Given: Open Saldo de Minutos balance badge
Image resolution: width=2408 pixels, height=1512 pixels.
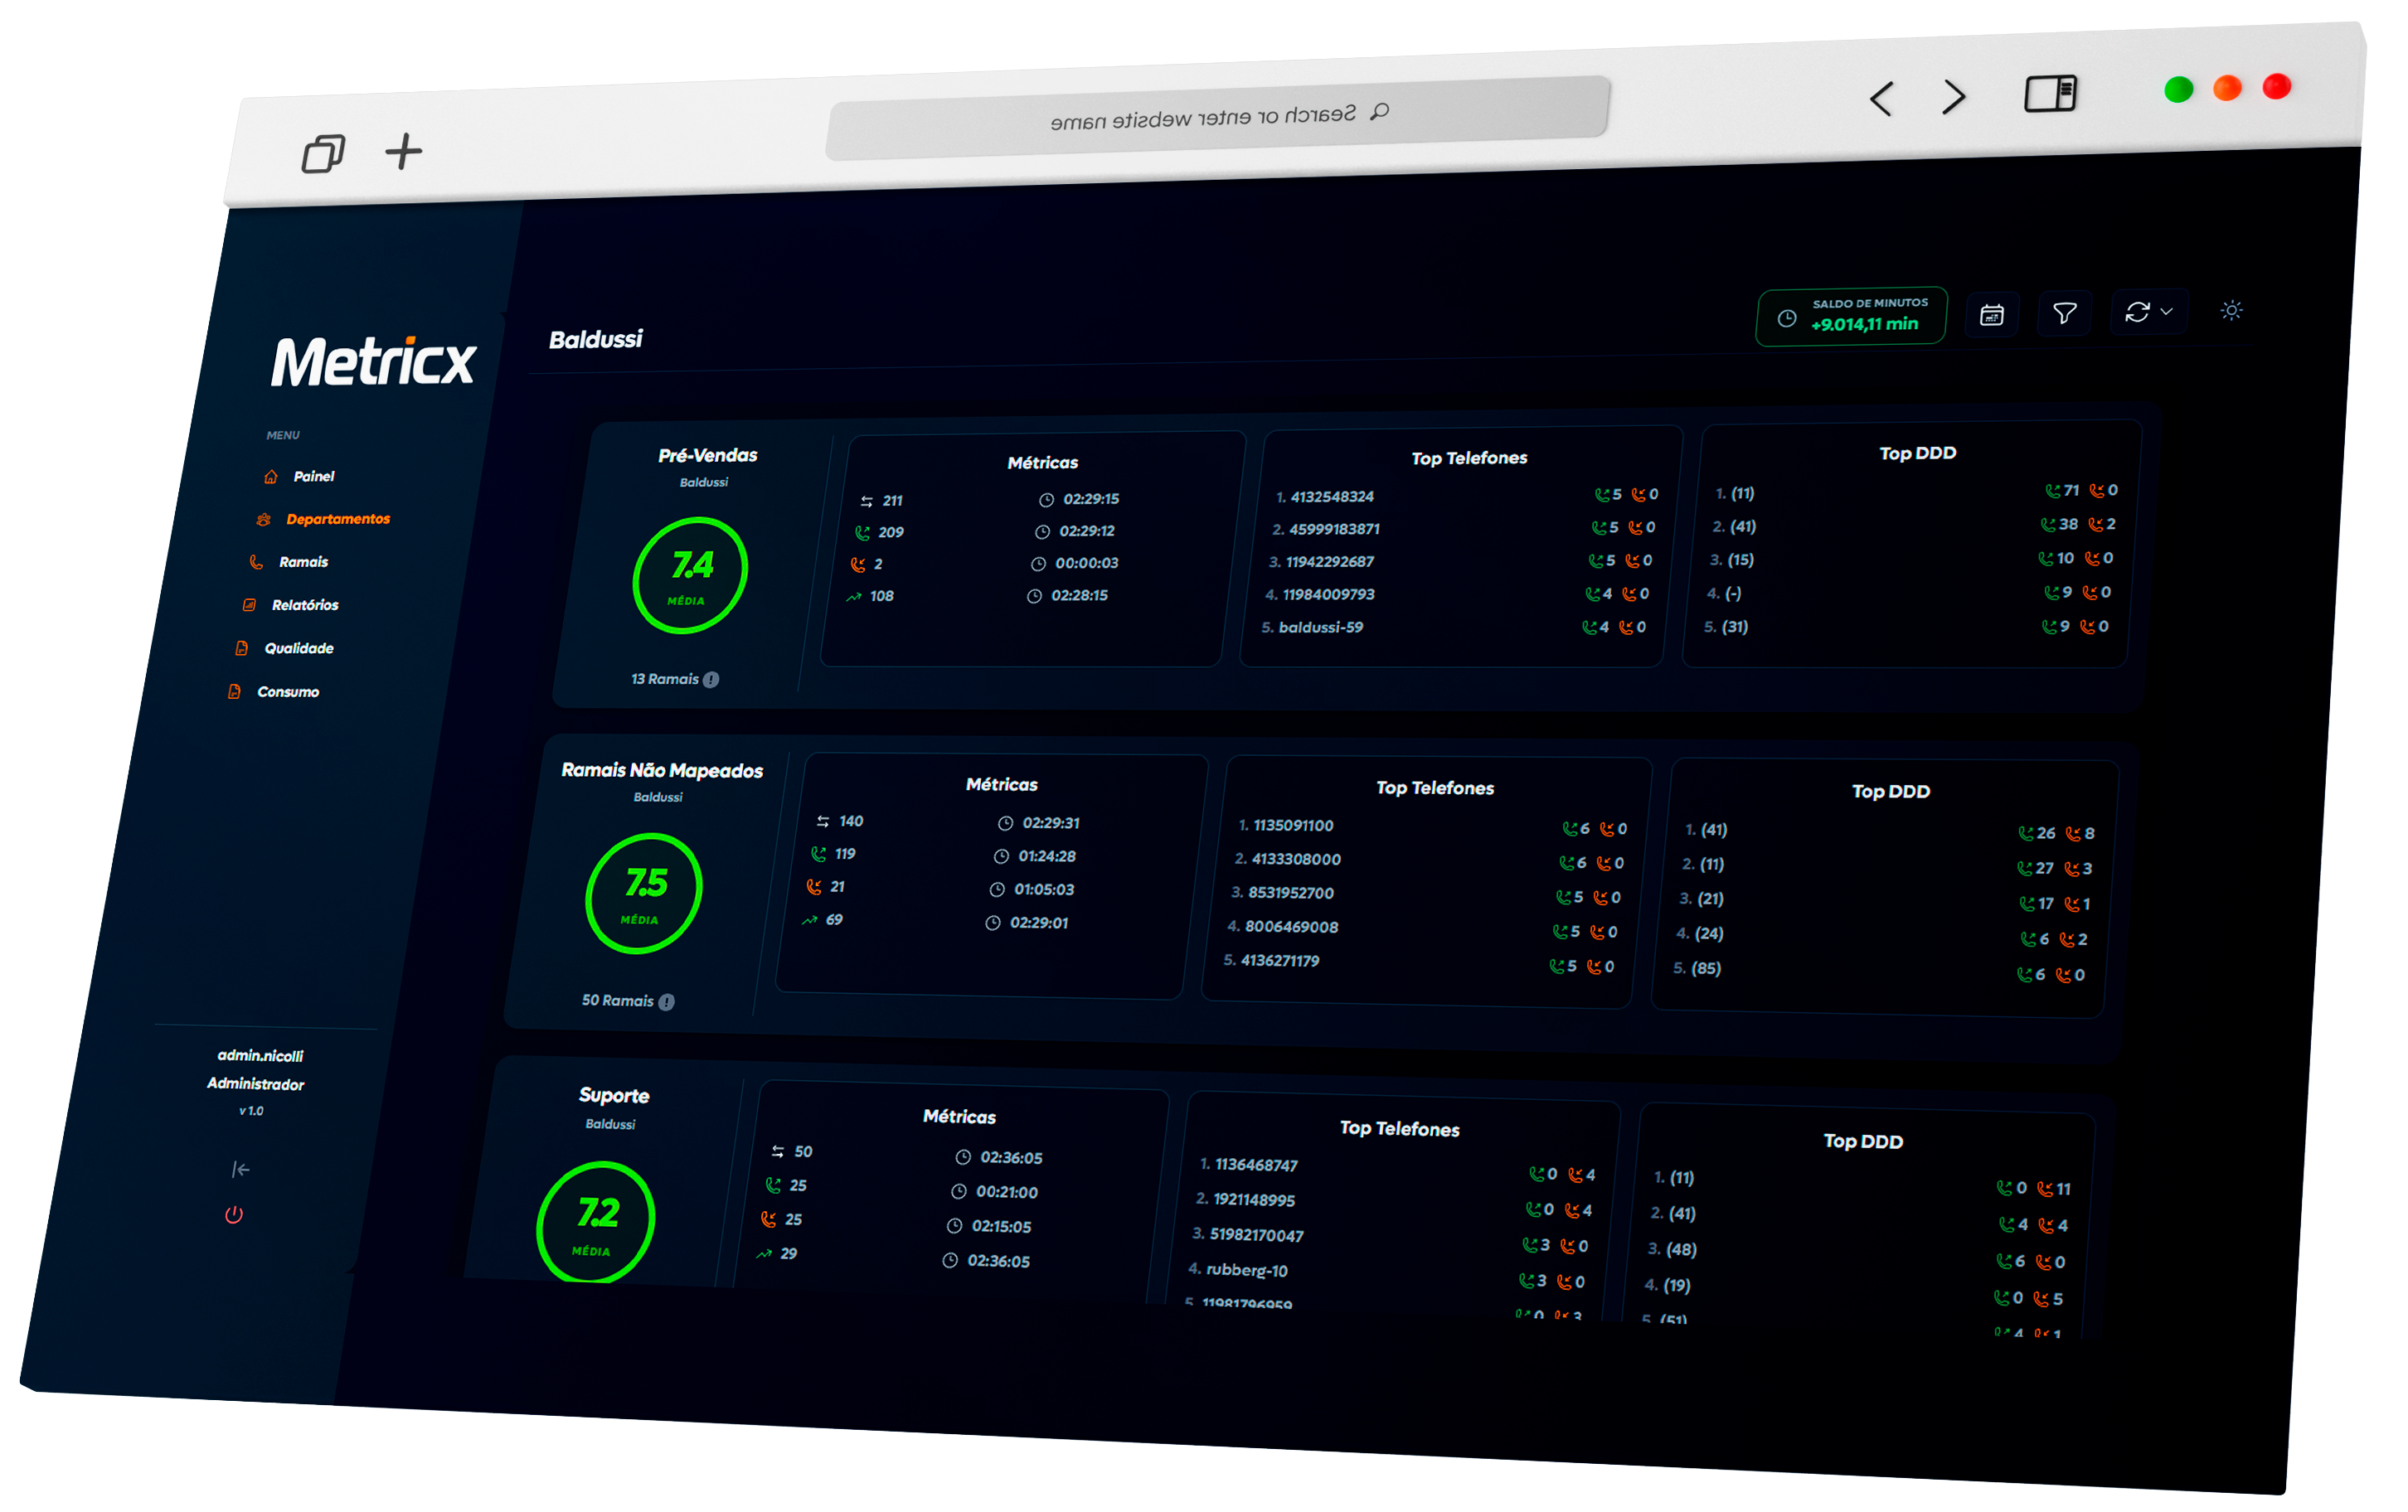Looking at the screenshot, I should [x=1851, y=316].
